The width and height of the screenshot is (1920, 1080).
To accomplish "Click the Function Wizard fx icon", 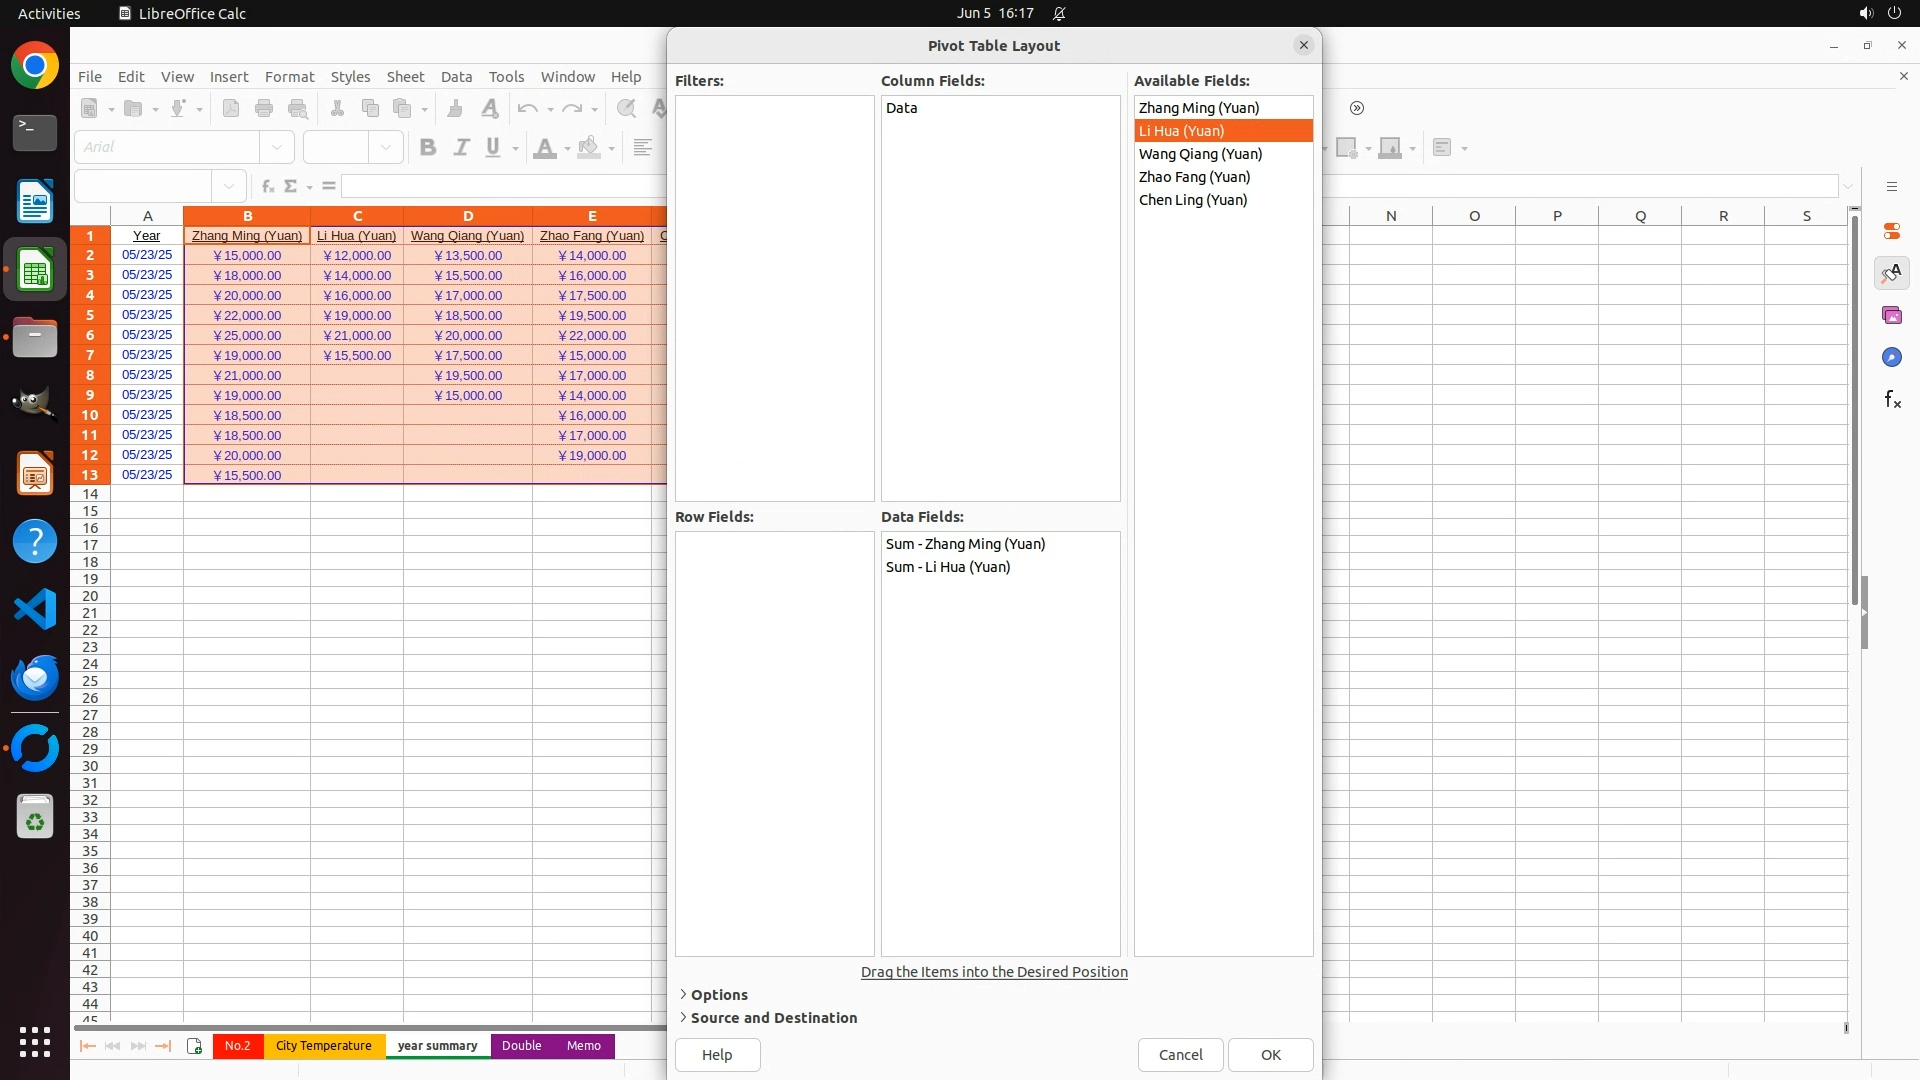I will (267, 186).
